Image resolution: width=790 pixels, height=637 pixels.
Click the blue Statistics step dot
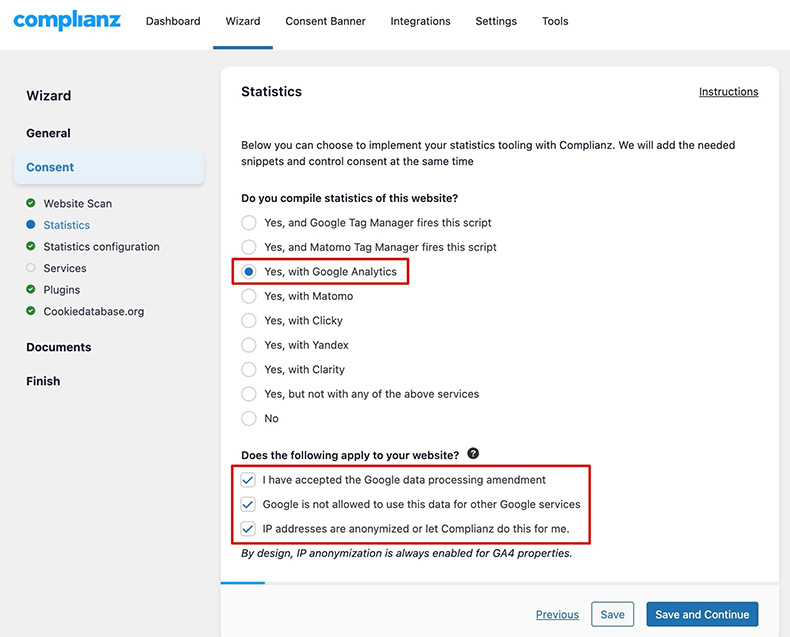click(x=31, y=225)
